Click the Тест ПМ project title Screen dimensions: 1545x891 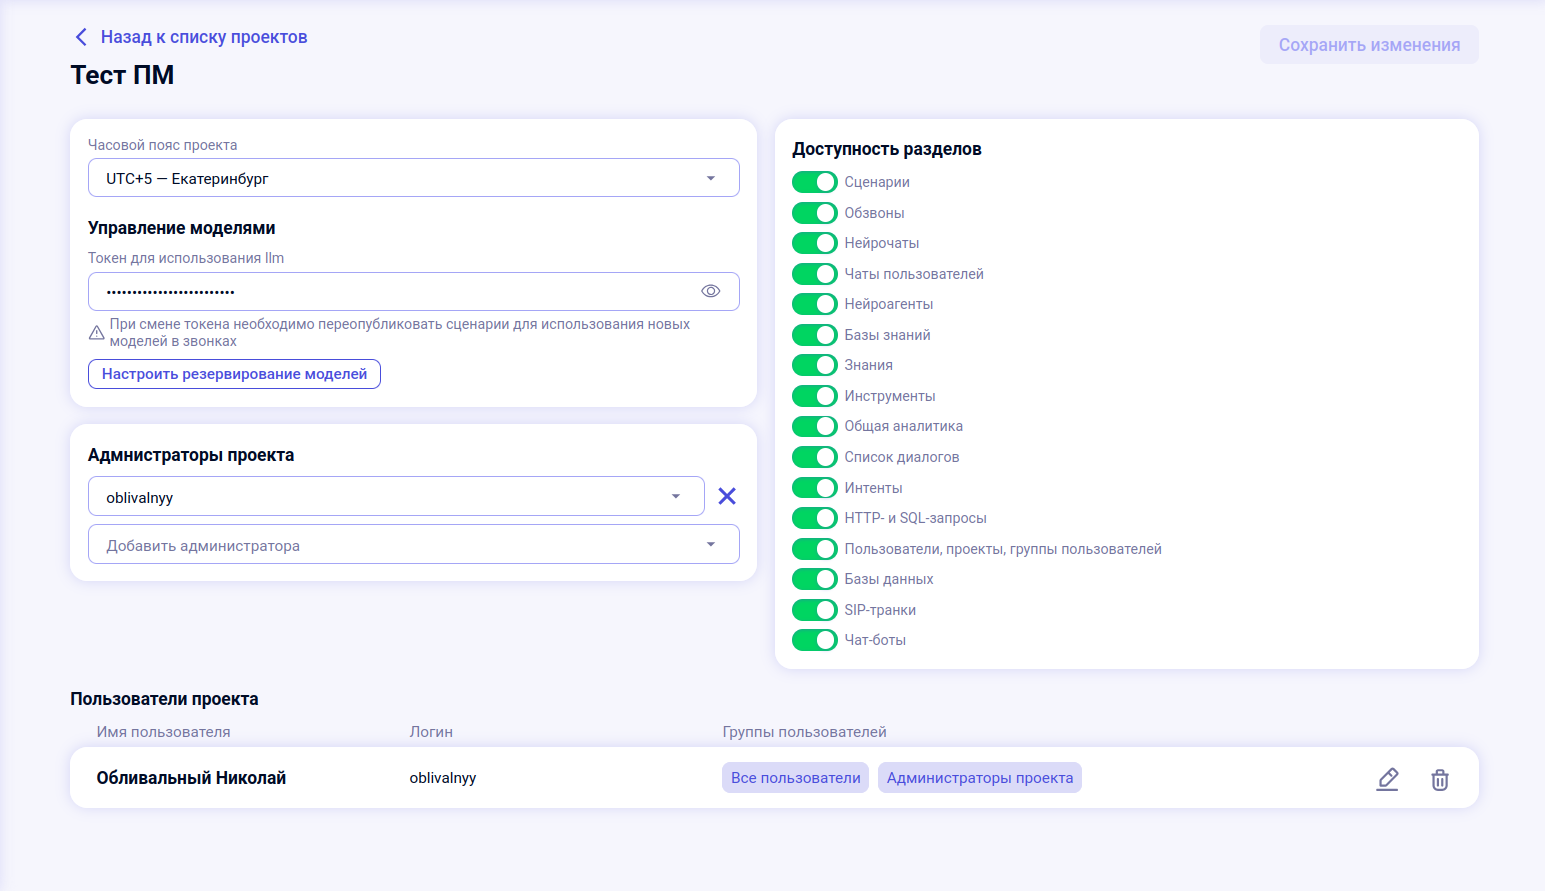click(122, 75)
